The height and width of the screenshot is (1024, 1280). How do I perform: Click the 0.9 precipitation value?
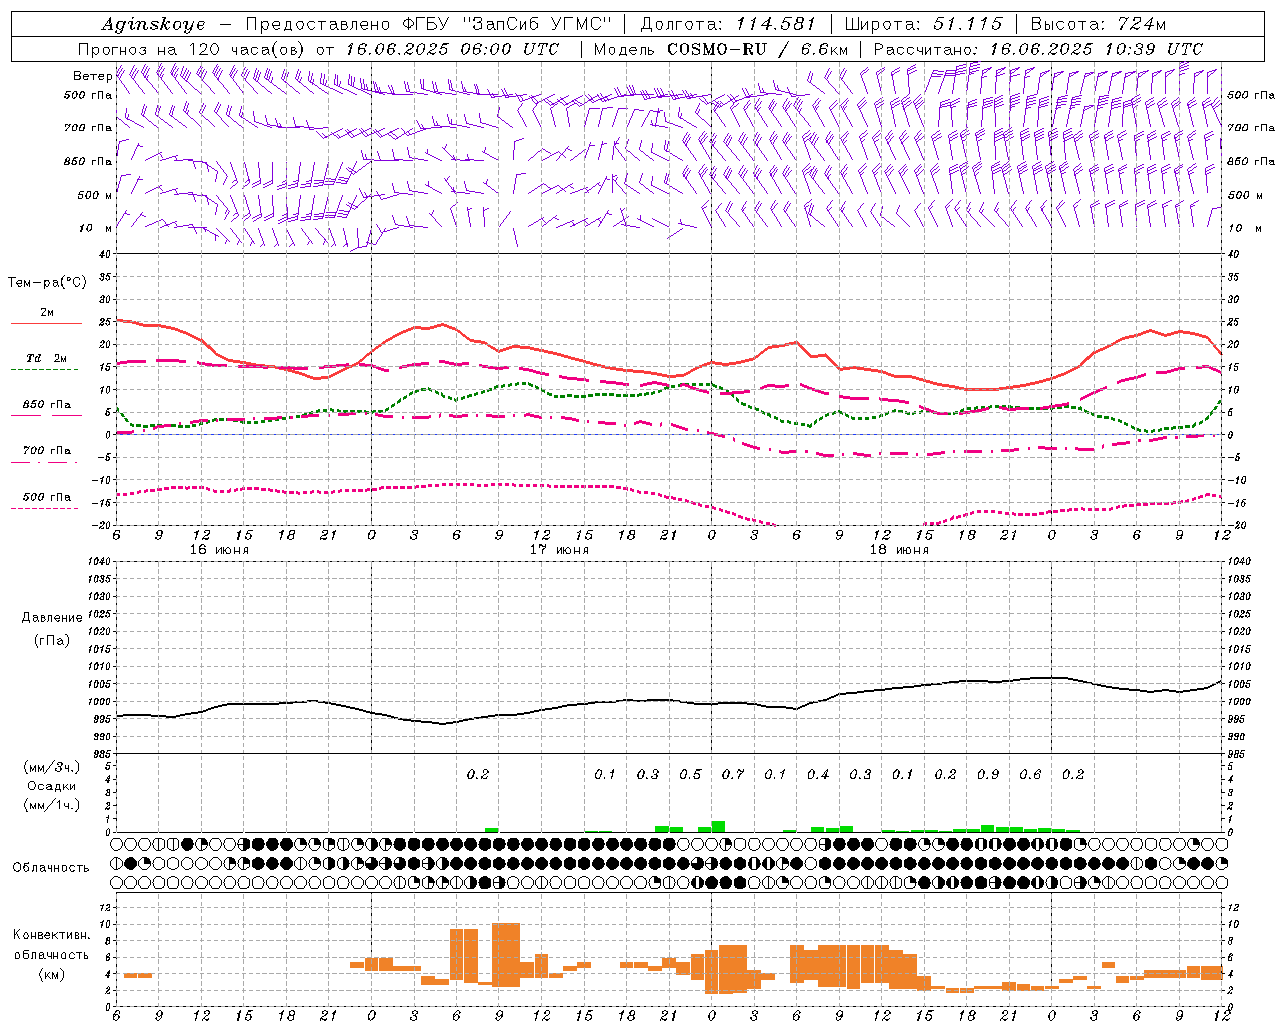tap(988, 775)
